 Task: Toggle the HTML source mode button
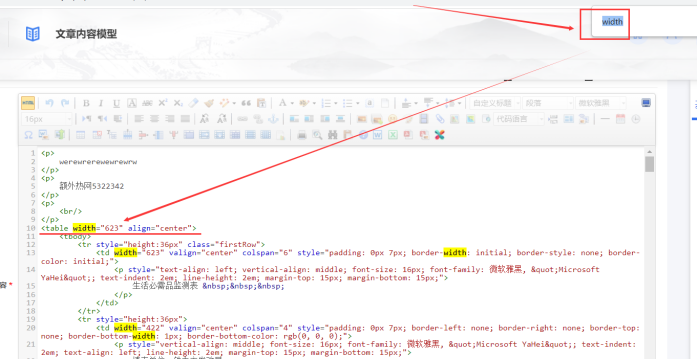pyautogui.click(x=28, y=103)
